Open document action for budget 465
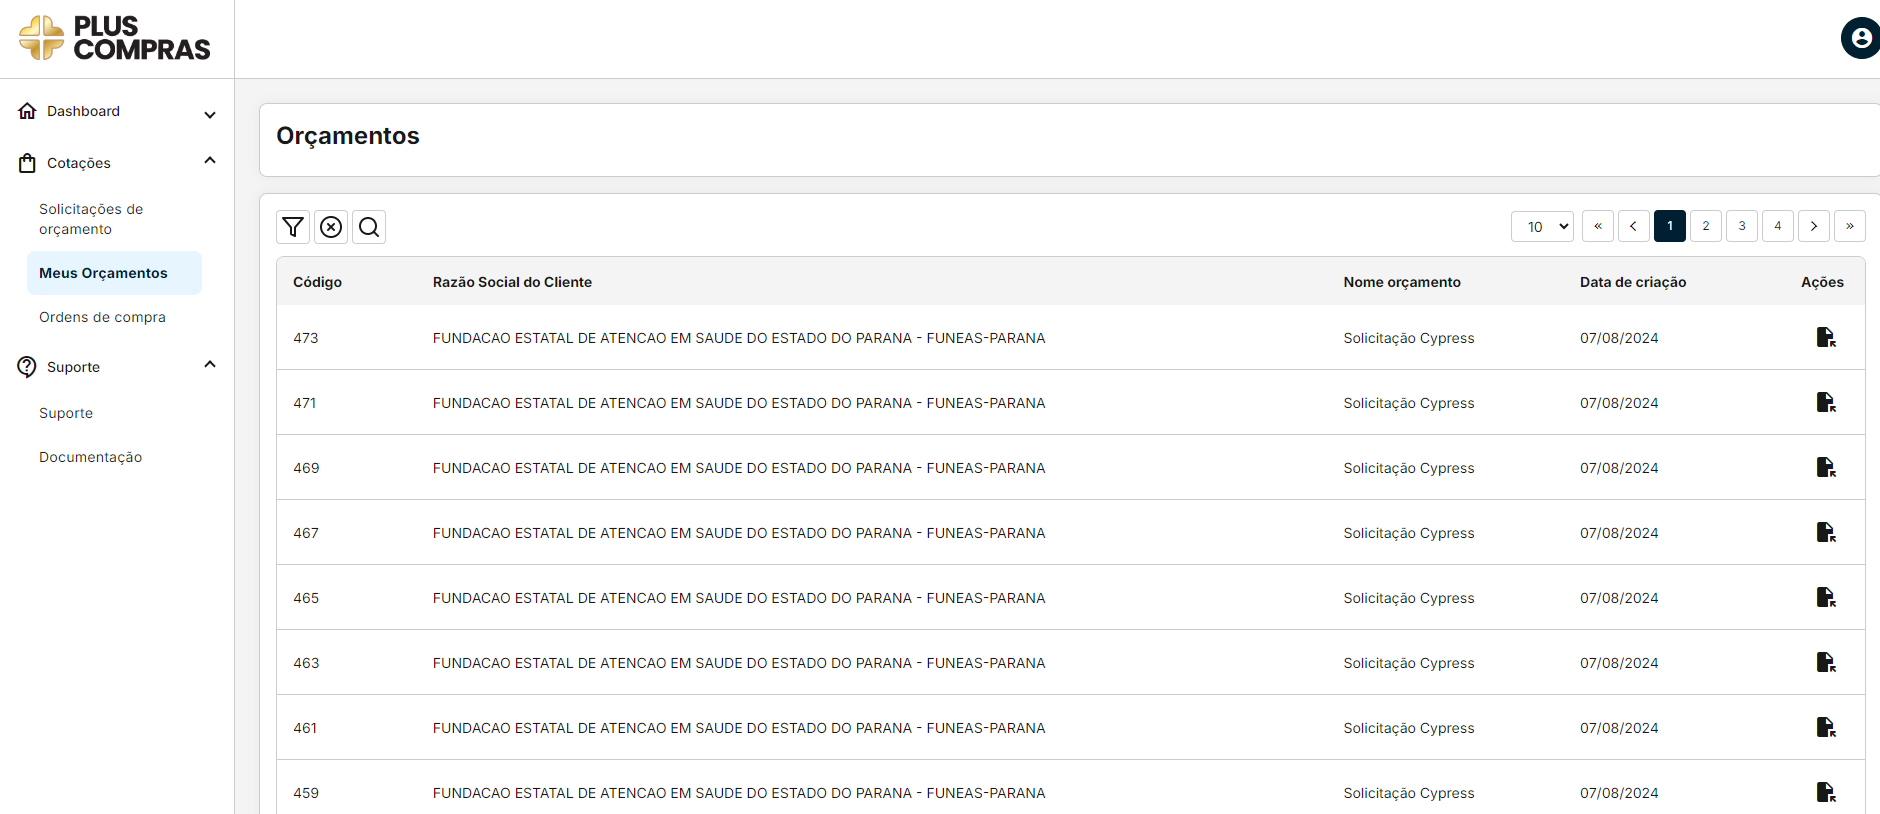This screenshot has width=1880, height=814. click(x=1825, y=598)
